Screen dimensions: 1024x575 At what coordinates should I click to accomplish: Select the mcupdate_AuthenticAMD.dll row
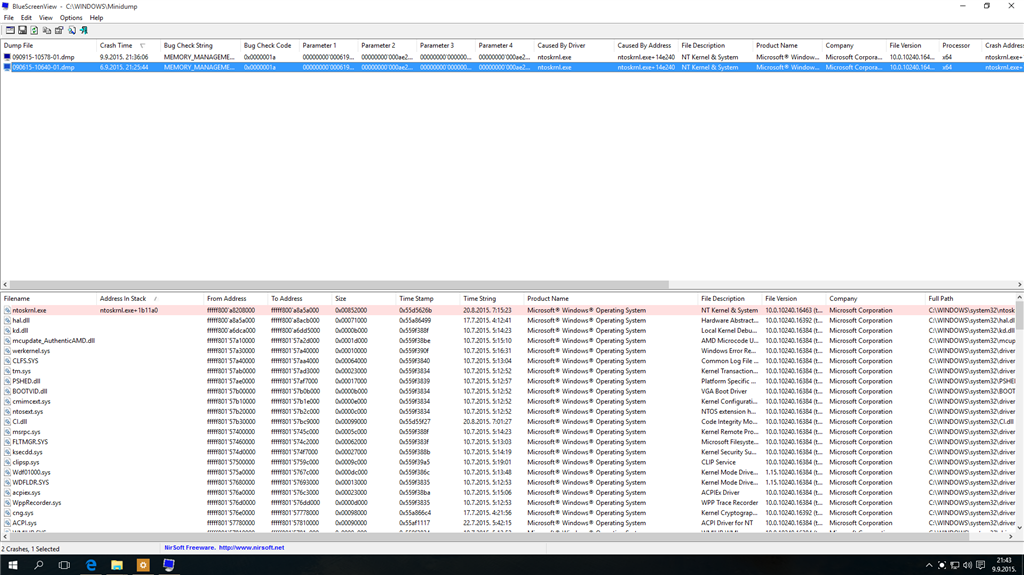click(x=508, y=340)
